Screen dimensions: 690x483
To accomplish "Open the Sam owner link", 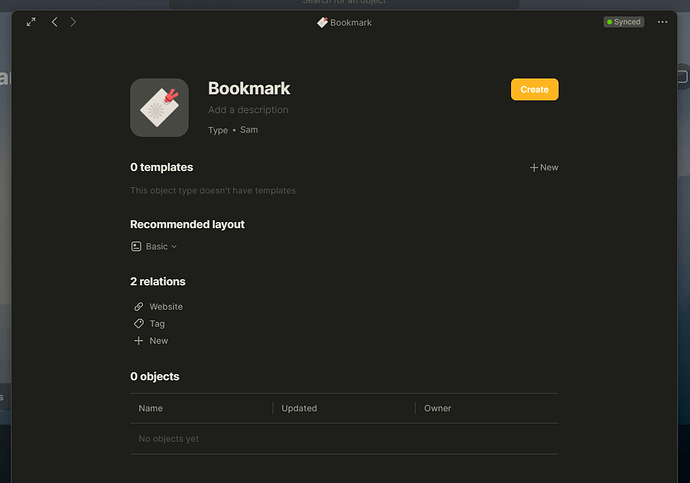I will [x=249, y=130].
